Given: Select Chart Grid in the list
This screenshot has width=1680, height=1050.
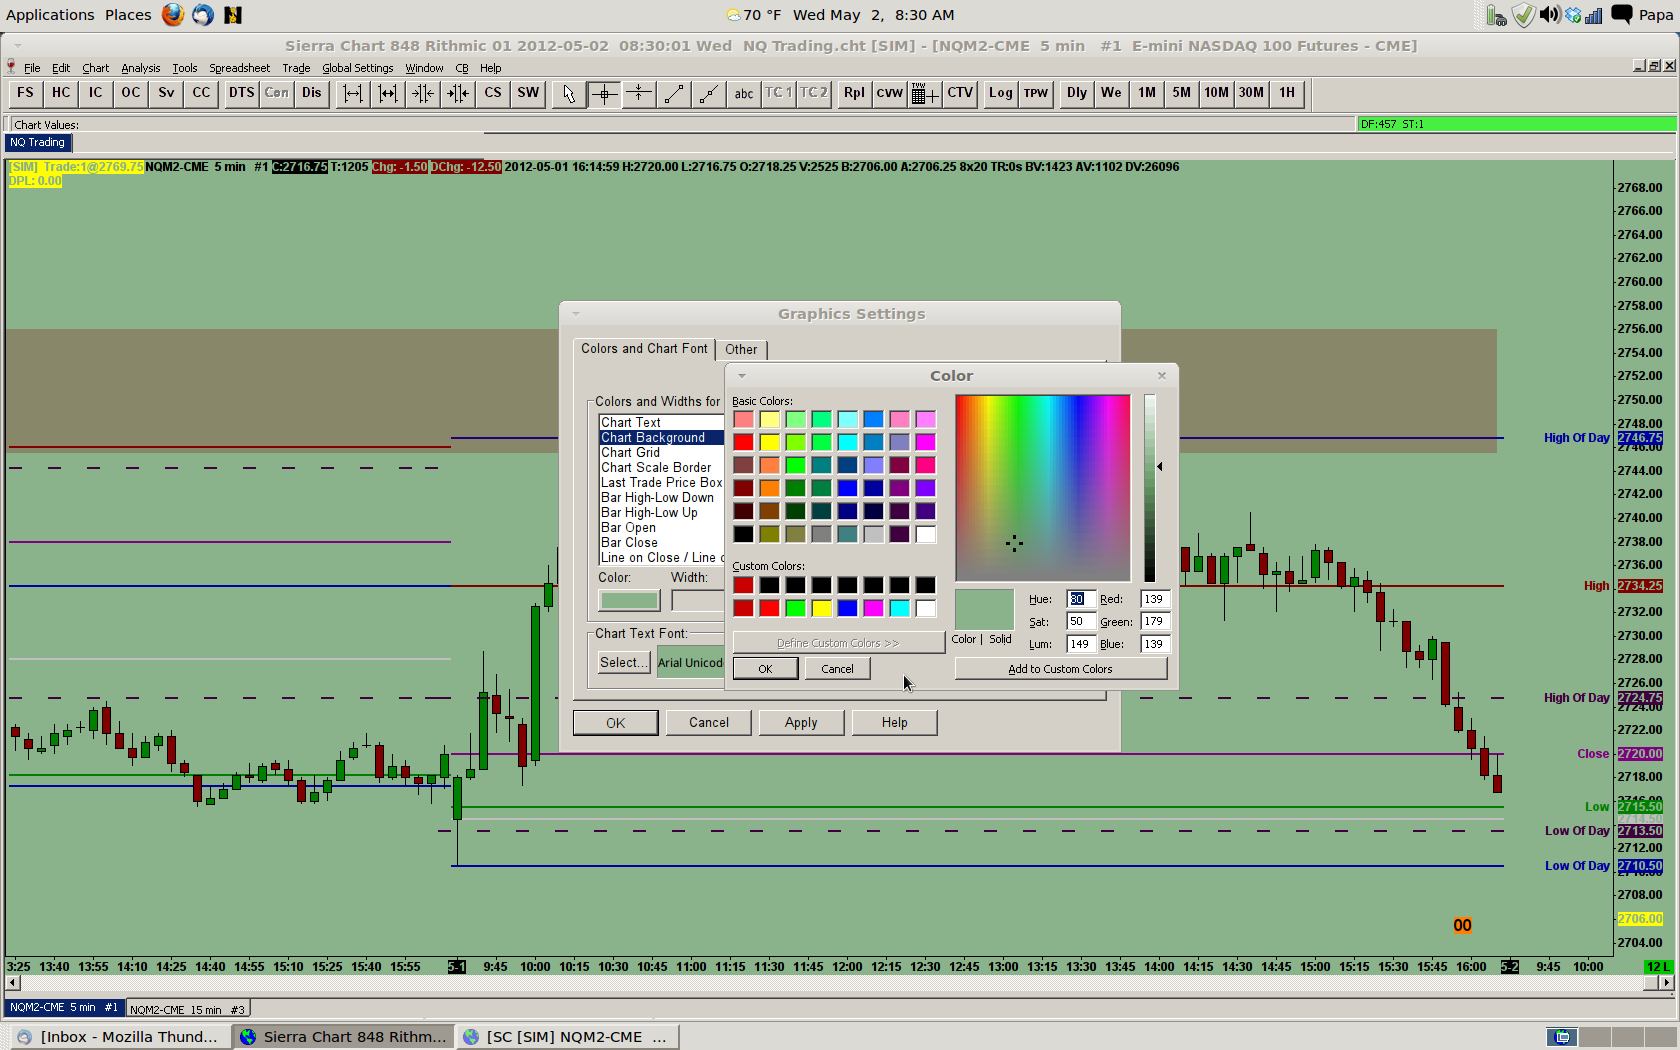Looking at the screenshot, I should coord(661,453).
